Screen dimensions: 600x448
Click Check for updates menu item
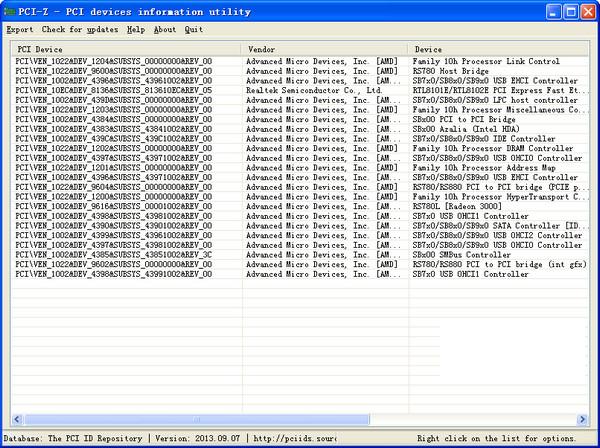pos(81,30)
